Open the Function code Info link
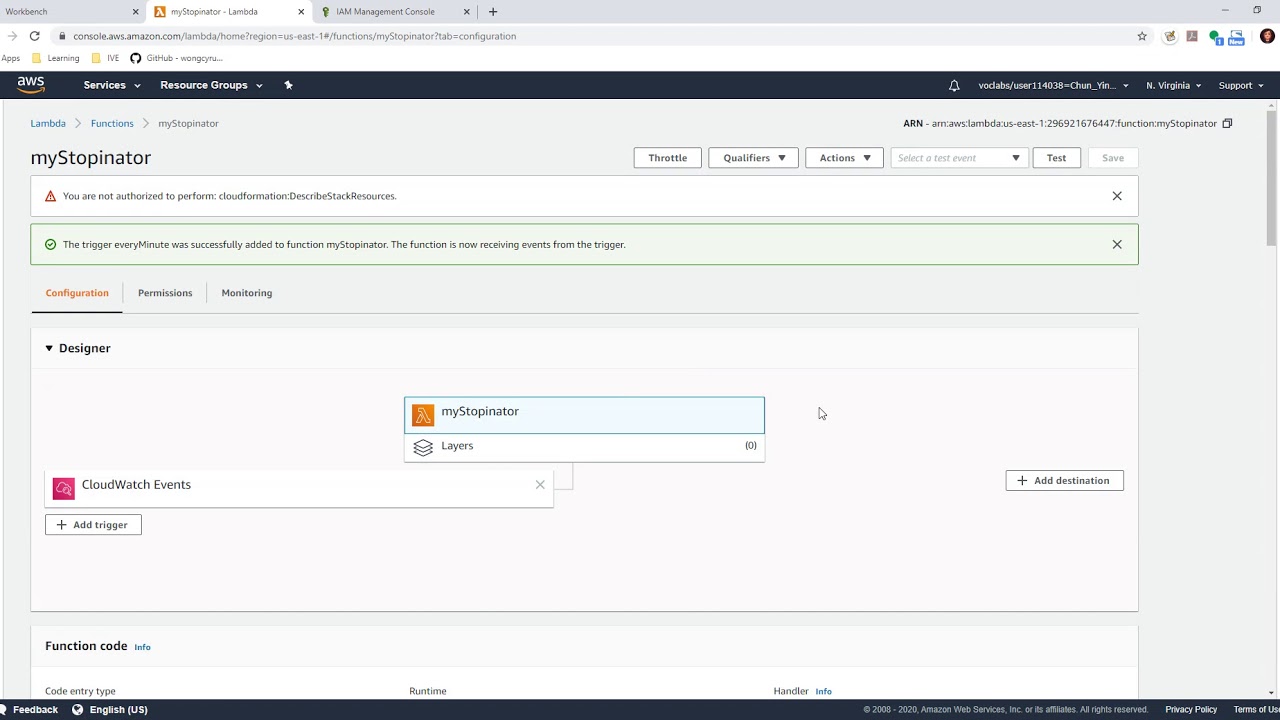 (x=142, y=647)
